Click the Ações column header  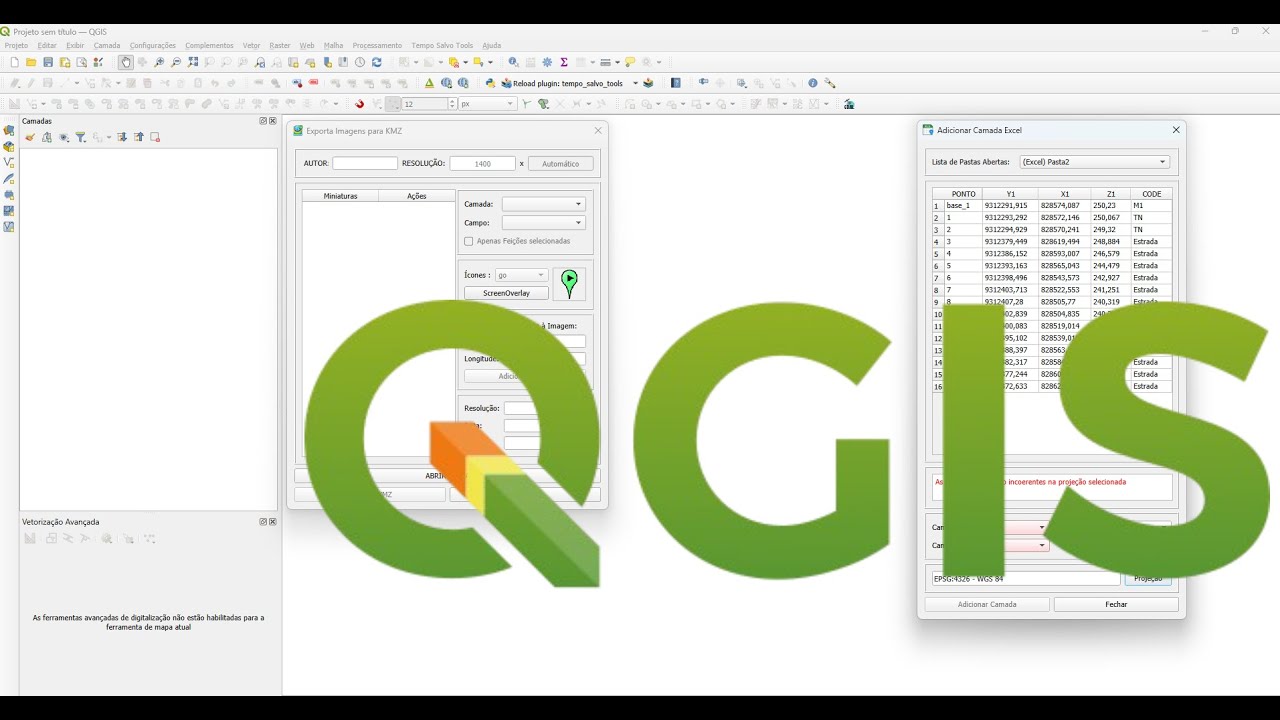coord(417,196)
